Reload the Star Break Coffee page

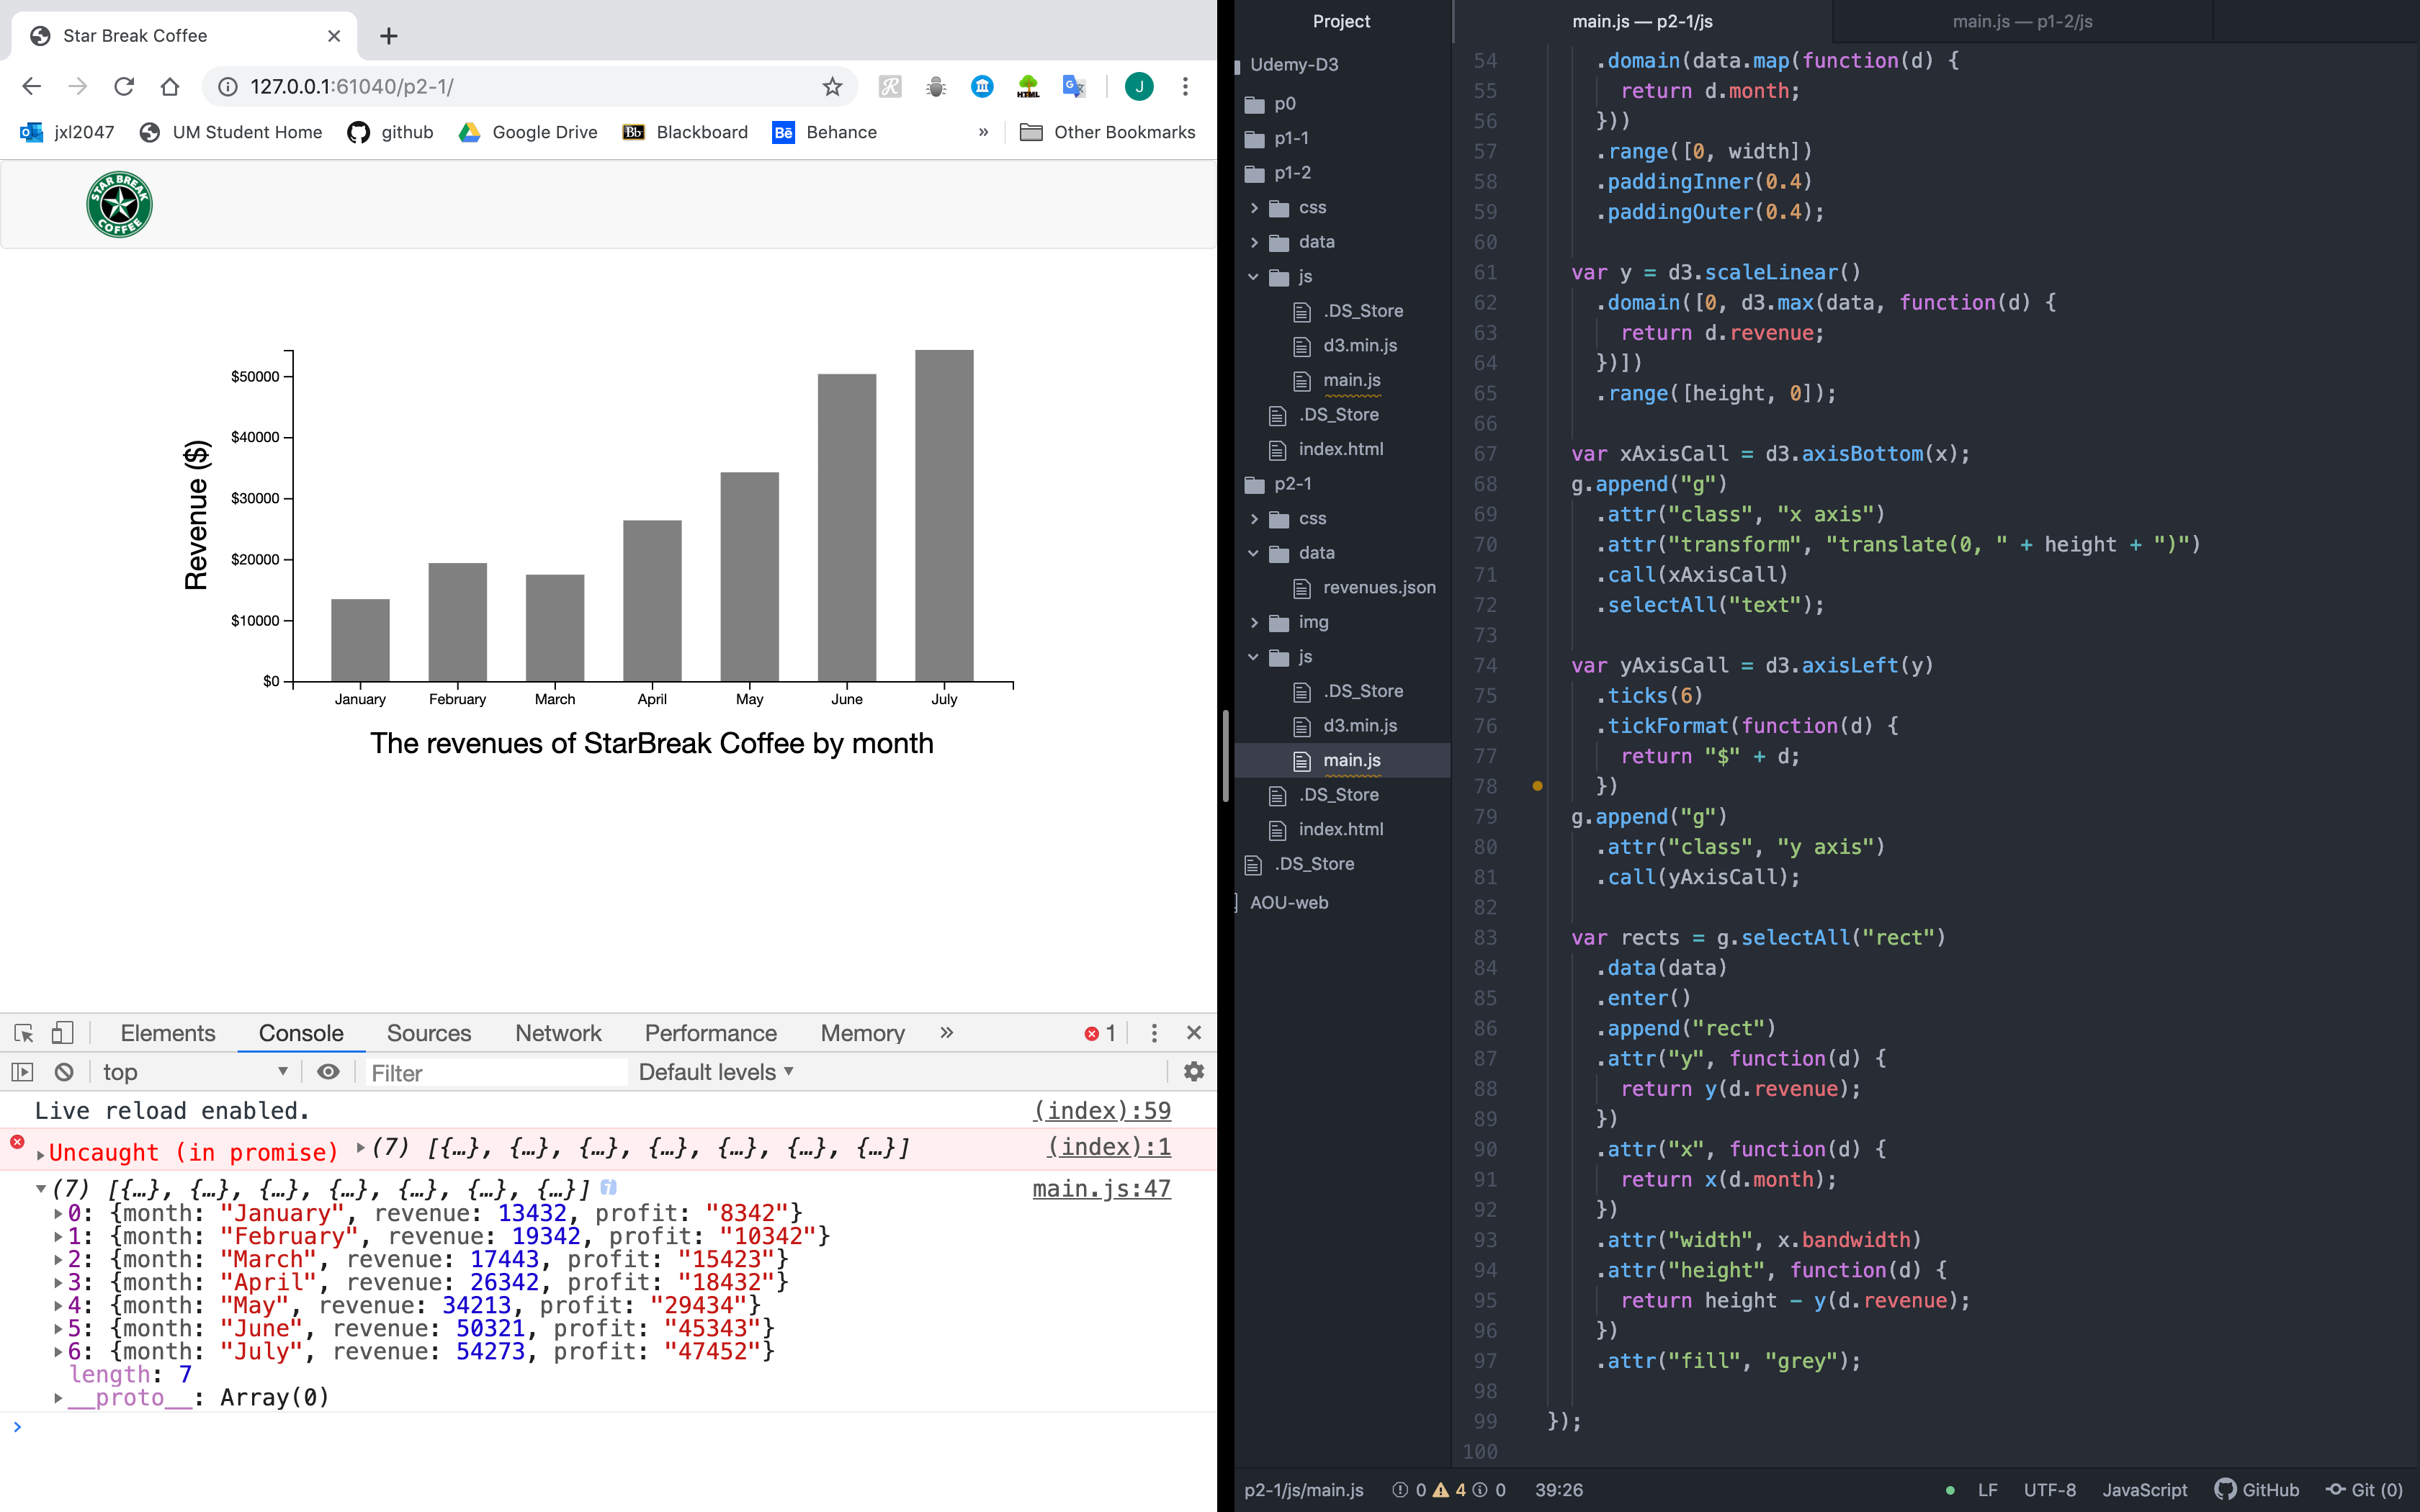(124, 87)
